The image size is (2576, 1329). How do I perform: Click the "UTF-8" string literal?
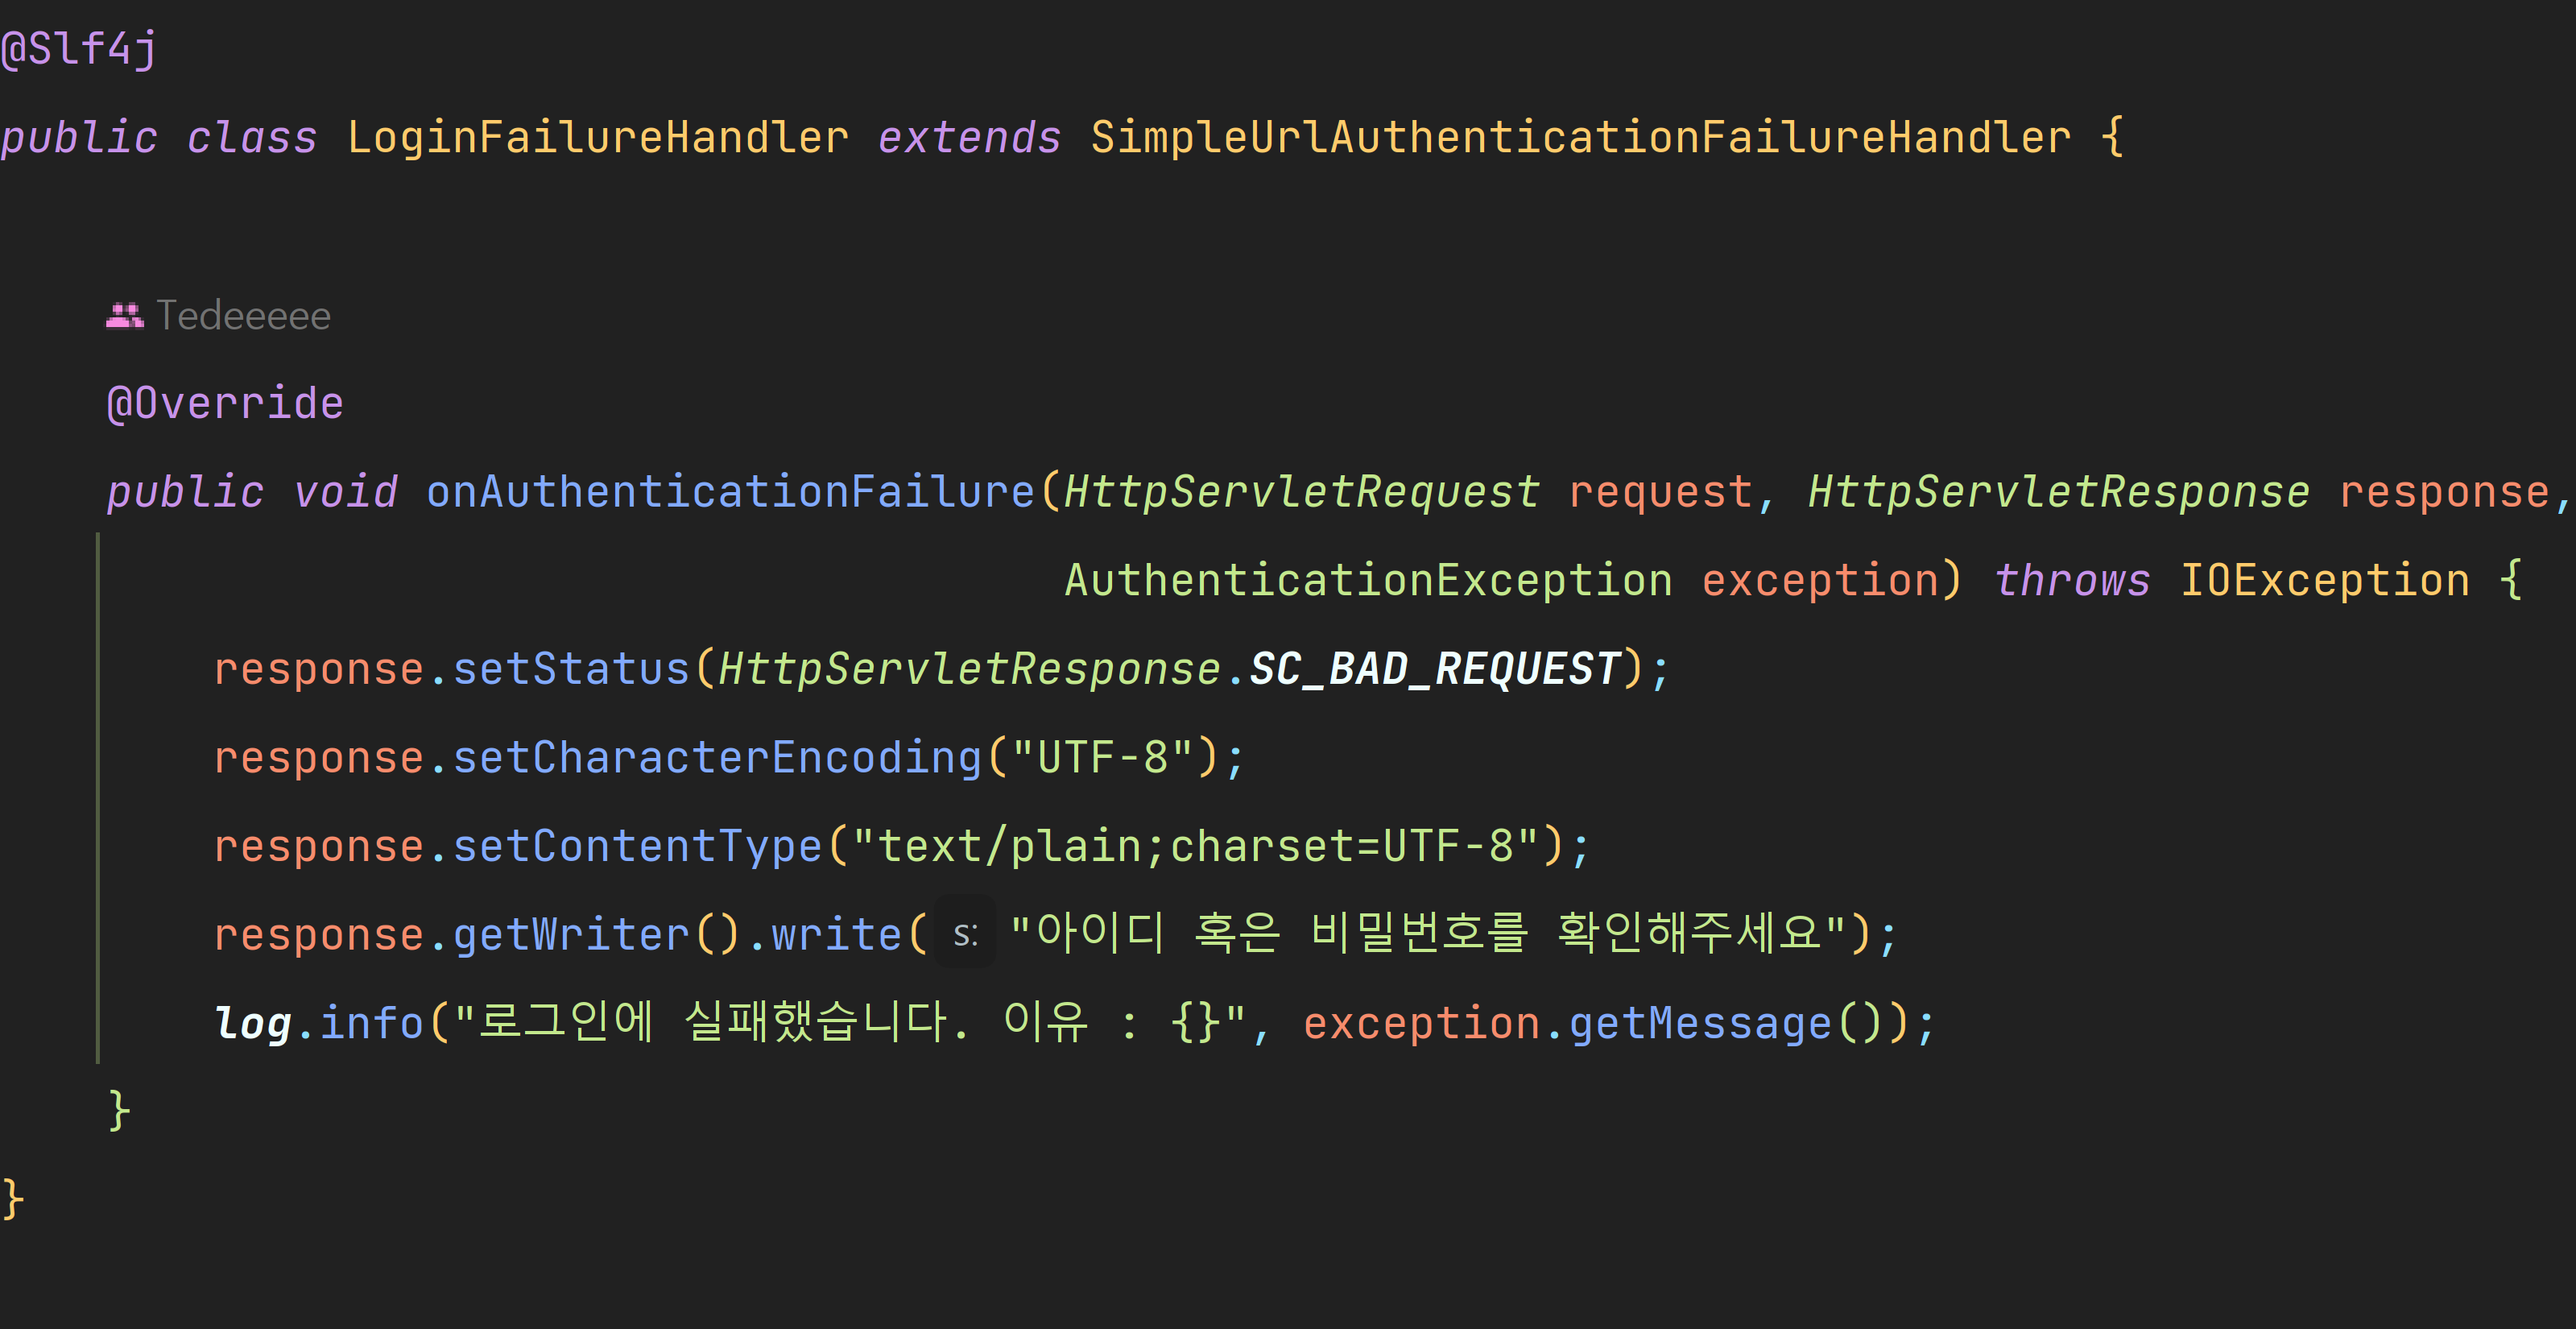(1103, 758)
